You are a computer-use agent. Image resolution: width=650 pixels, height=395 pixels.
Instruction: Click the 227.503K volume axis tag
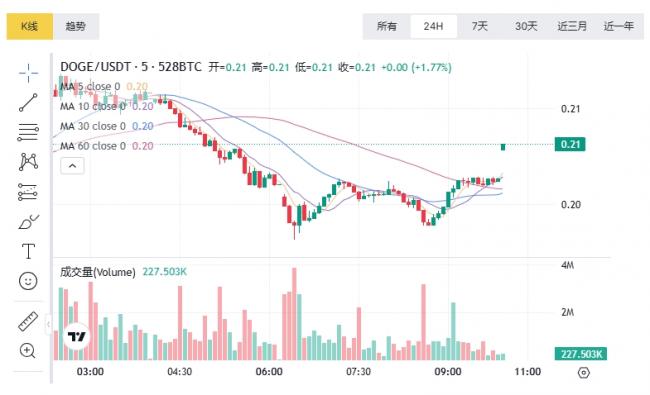[581, 354]
